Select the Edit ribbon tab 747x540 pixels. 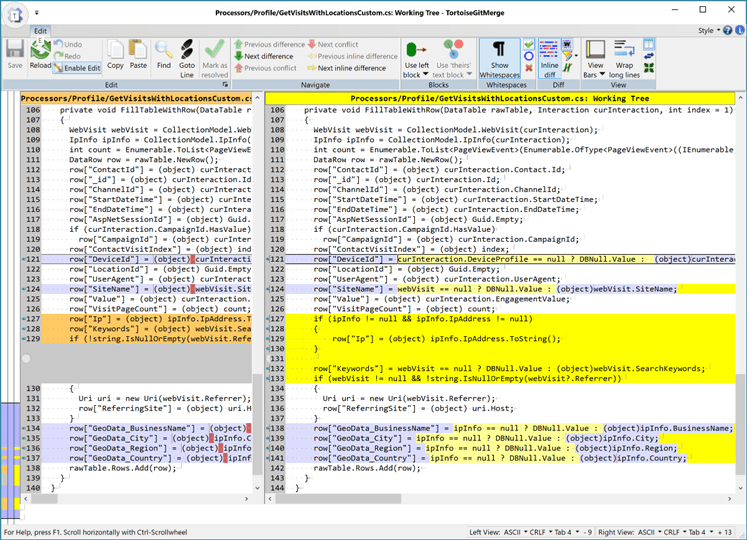tap(40, 31)
